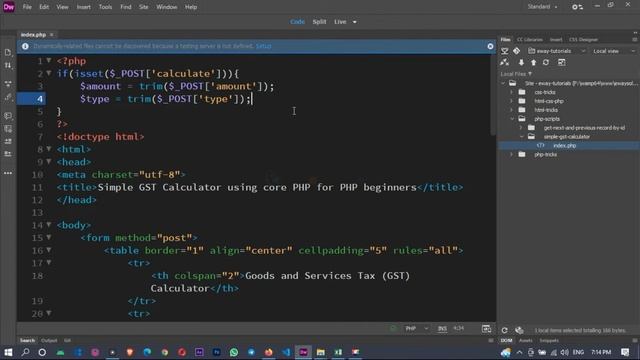The image size is (640, 360).
Task: Click the sync settings gear icon at top right
Action: pos(577,7)
